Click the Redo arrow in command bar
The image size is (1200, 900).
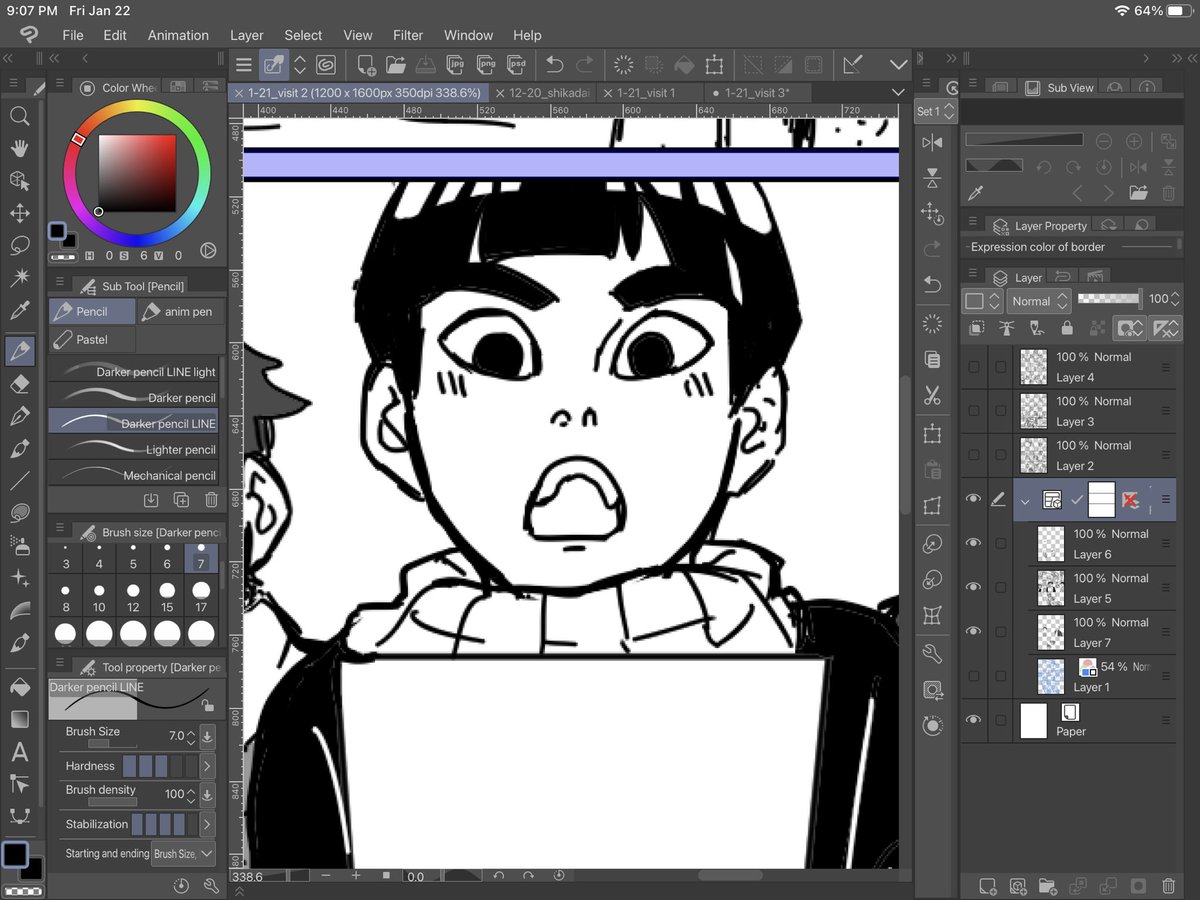(584, 65)
